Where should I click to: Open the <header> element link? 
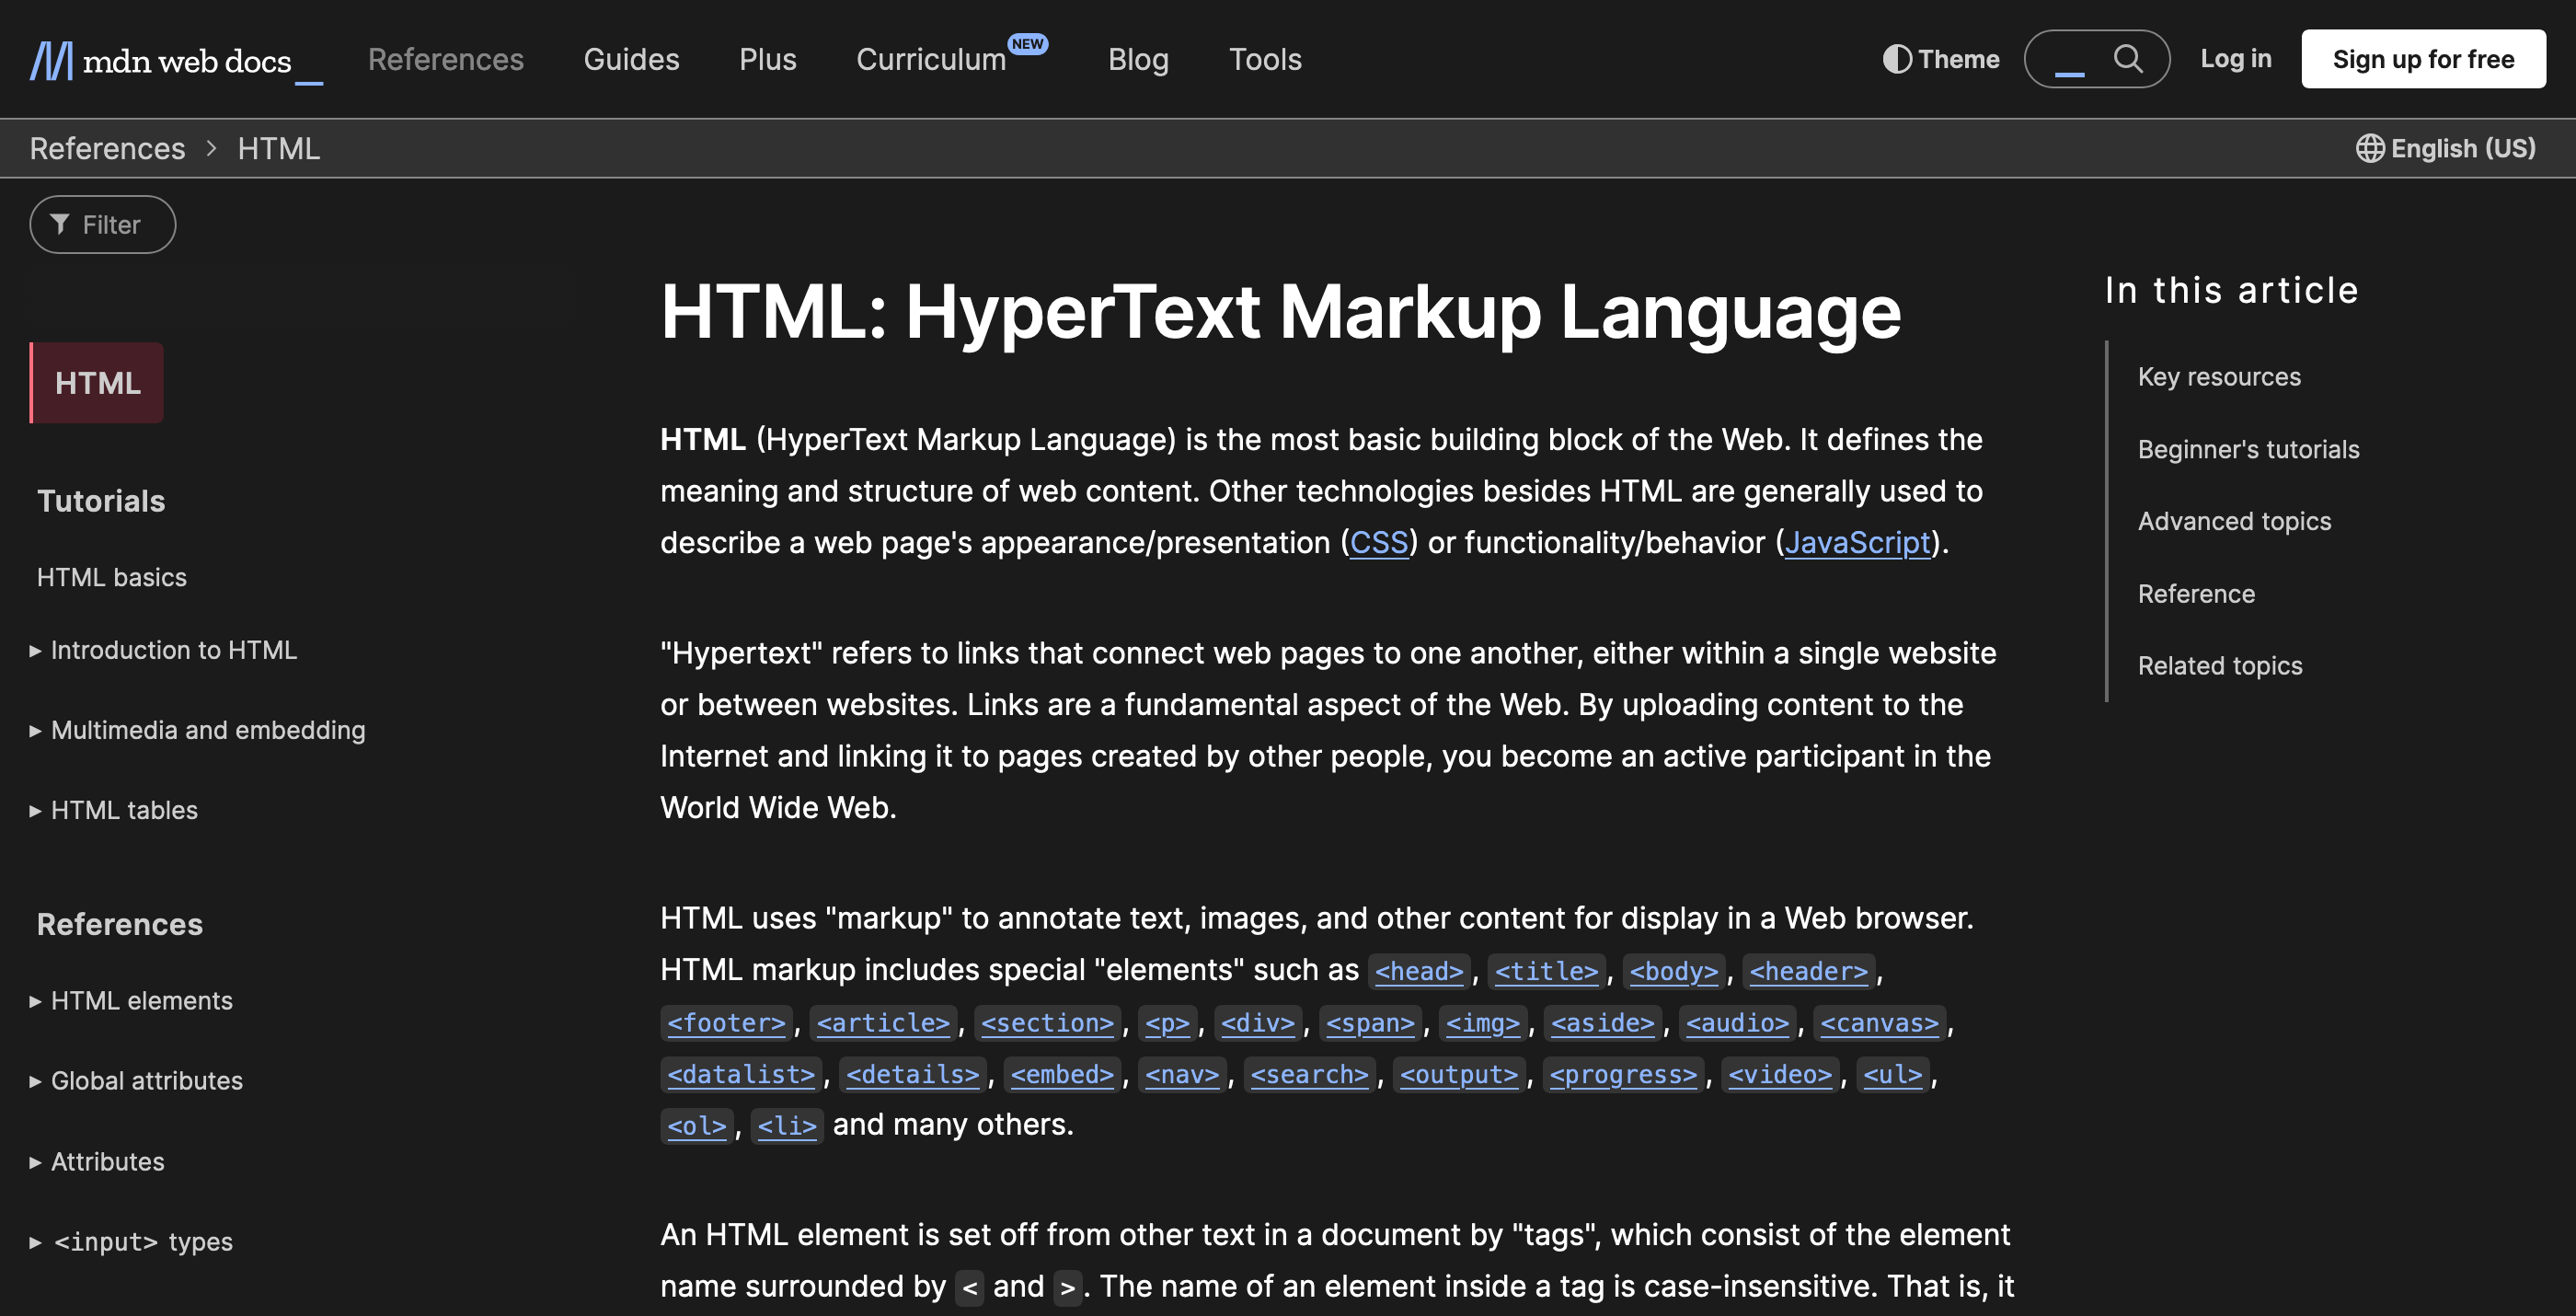pos(1808,971)
